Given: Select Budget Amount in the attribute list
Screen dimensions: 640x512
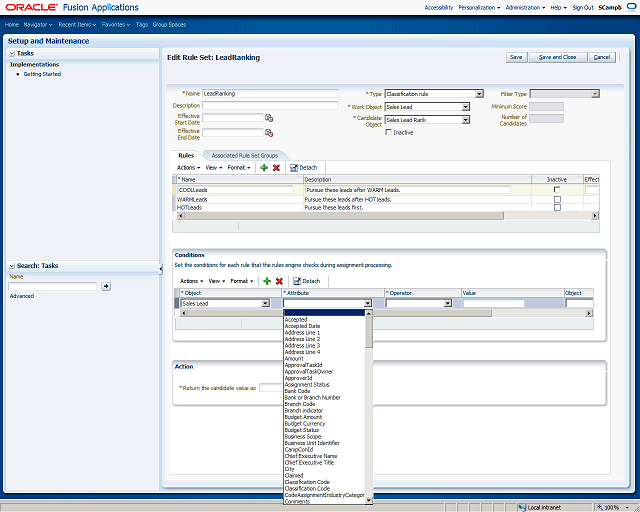Looking at the screenshot, I should [303, 417].
